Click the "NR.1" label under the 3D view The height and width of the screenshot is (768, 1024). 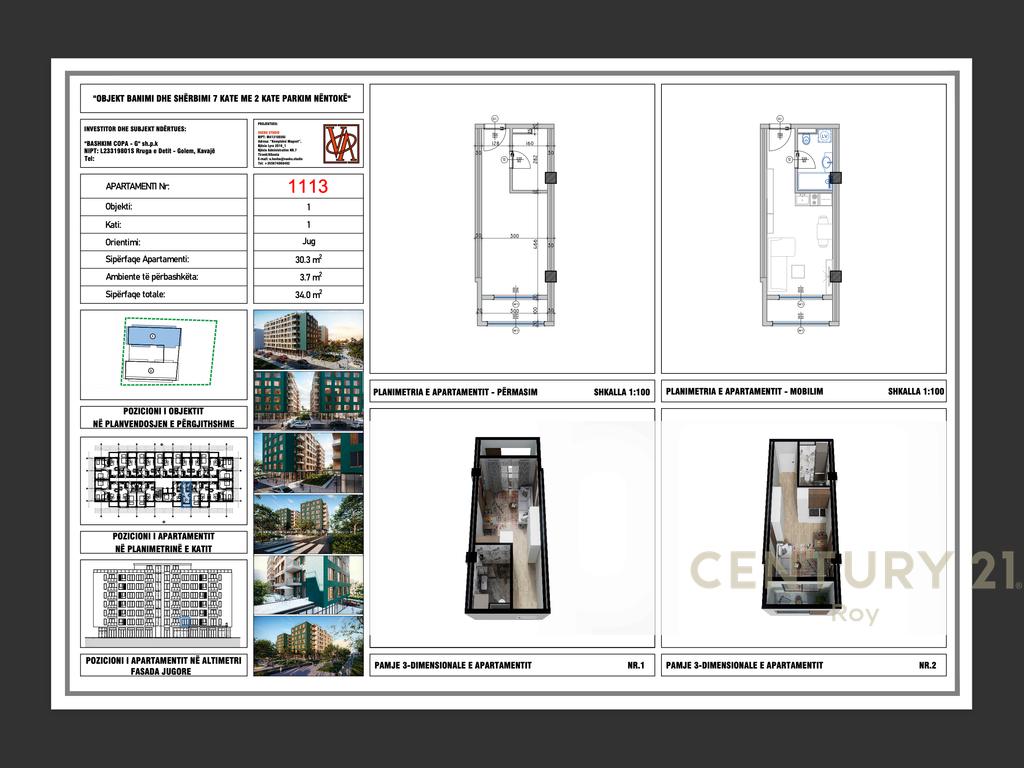[x=635, y=665]
